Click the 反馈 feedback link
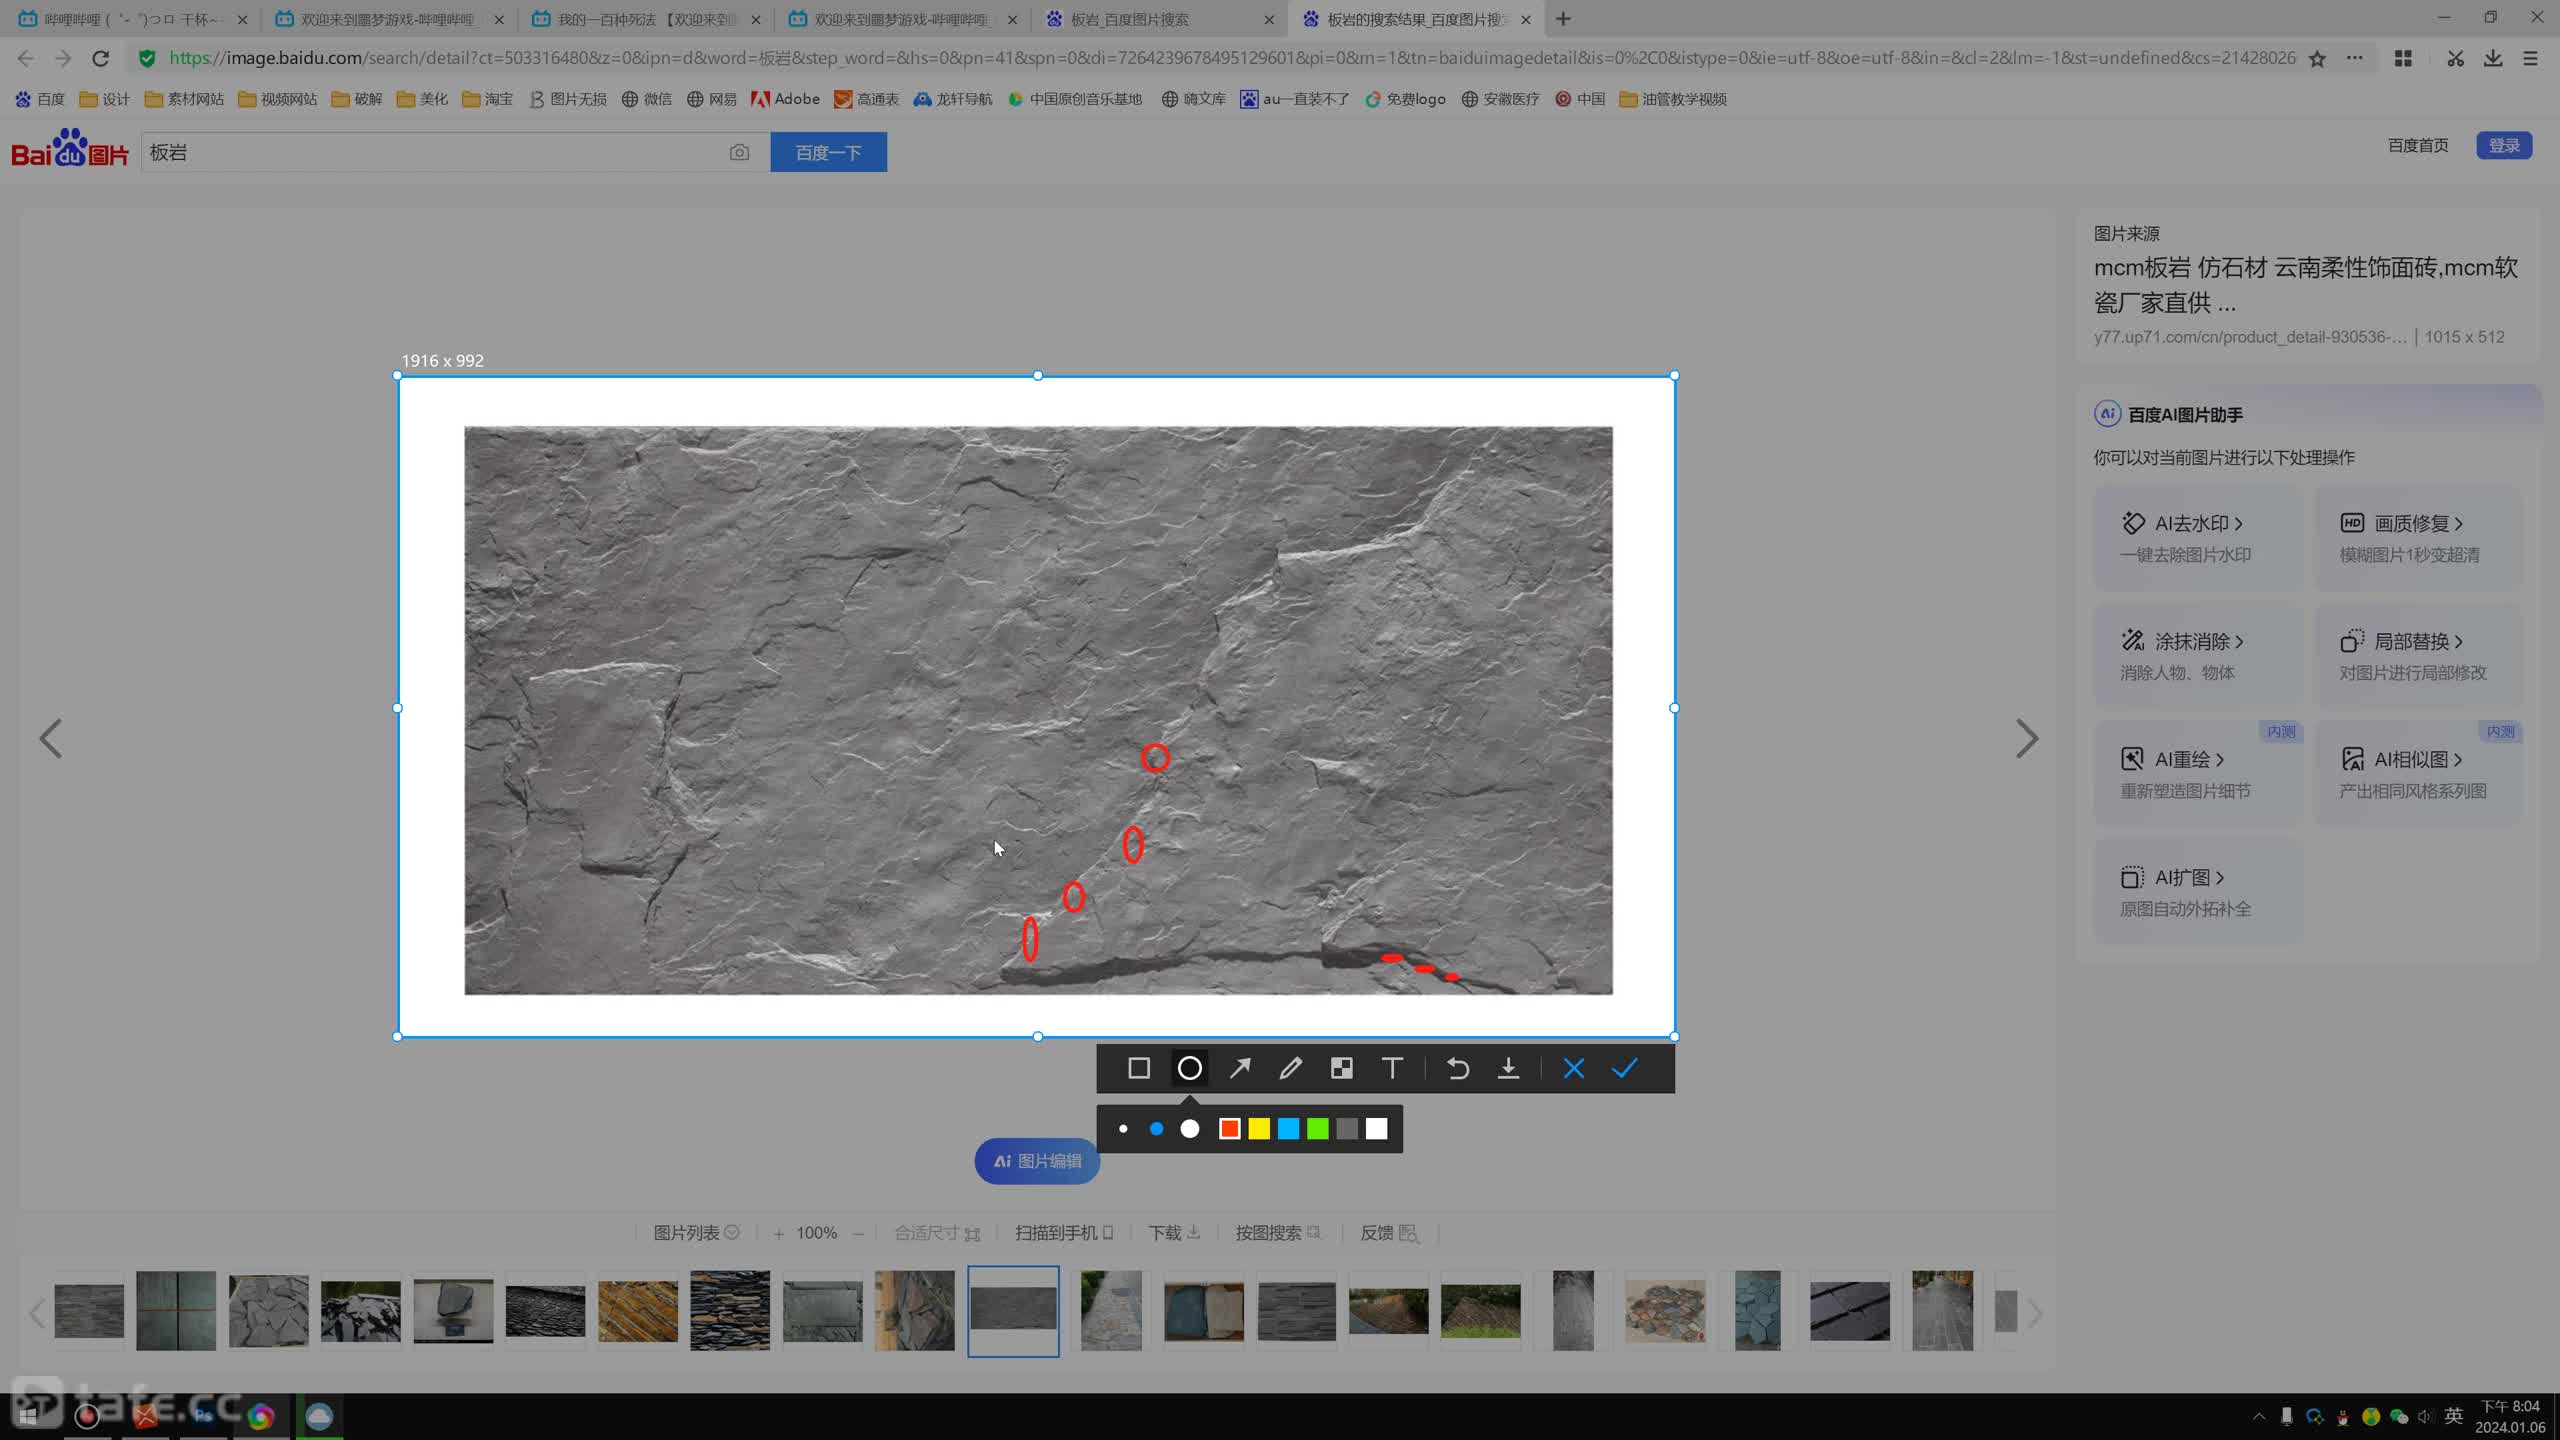The width and height of the screenshot is (2560, 1440). pos(1389,1233)
